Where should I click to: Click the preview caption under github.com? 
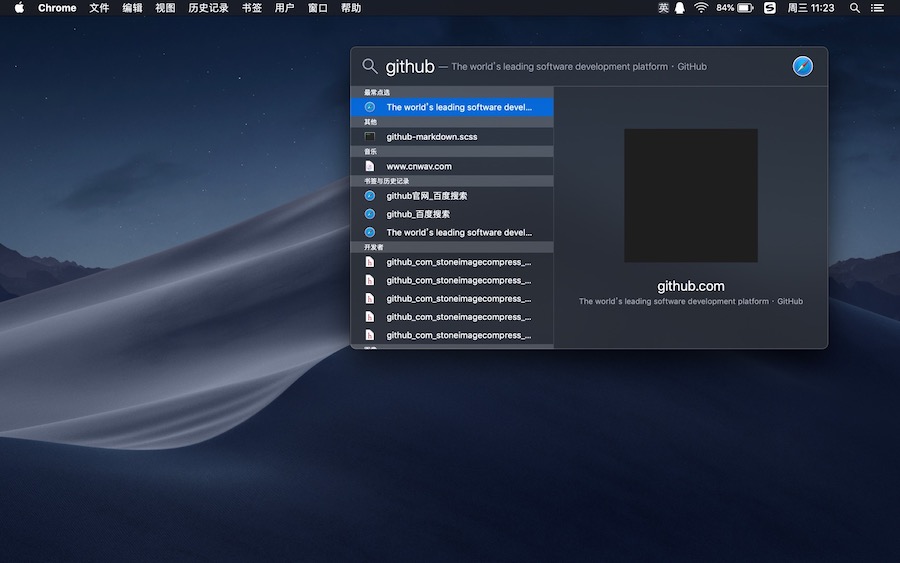pos(690,301)
